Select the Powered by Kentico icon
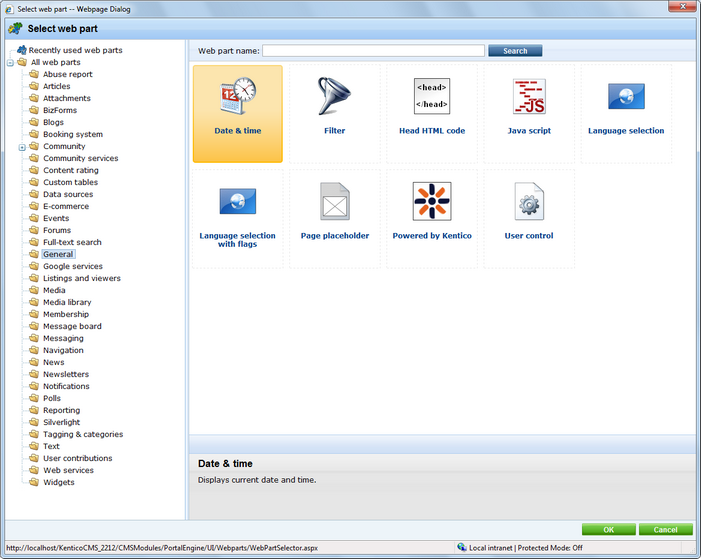The image size is (701, 559). (431, 201)
